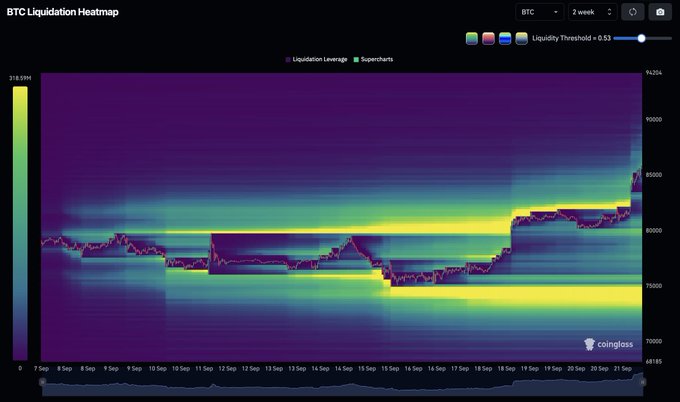Click the 75000 price axis label
This screenshot has height=402, width=680.
pos(654,286)
